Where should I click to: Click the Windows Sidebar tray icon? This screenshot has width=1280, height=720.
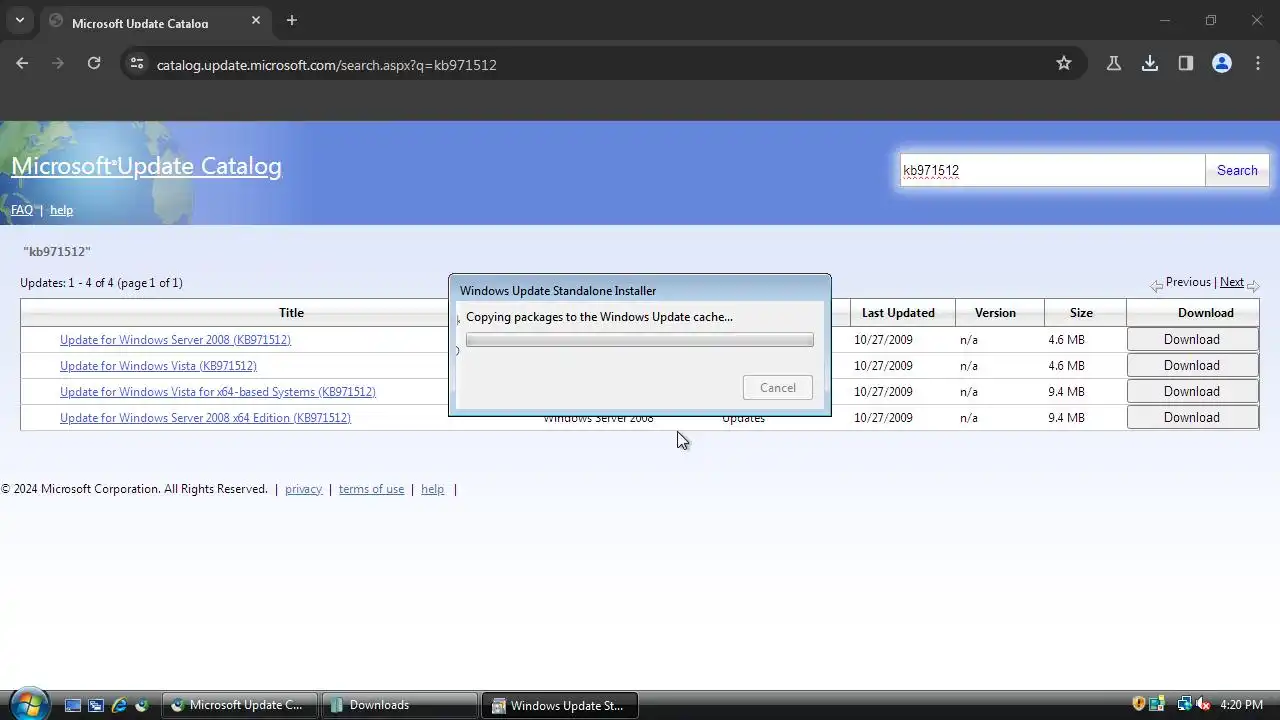1157,705
